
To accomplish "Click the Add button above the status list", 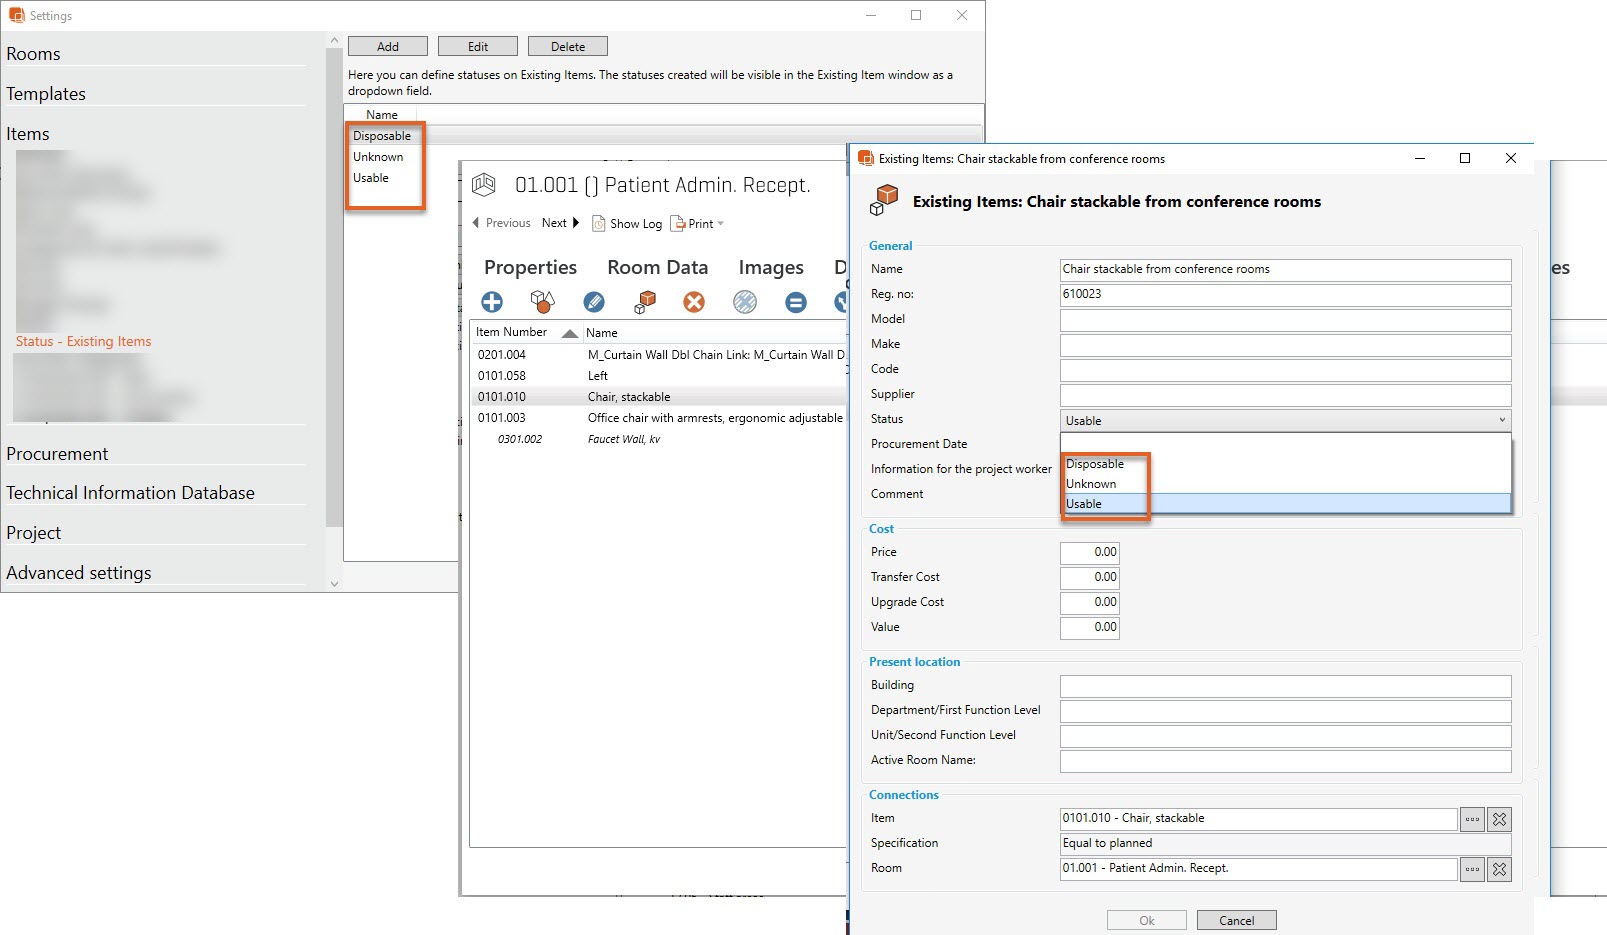I will pos(387,45).
